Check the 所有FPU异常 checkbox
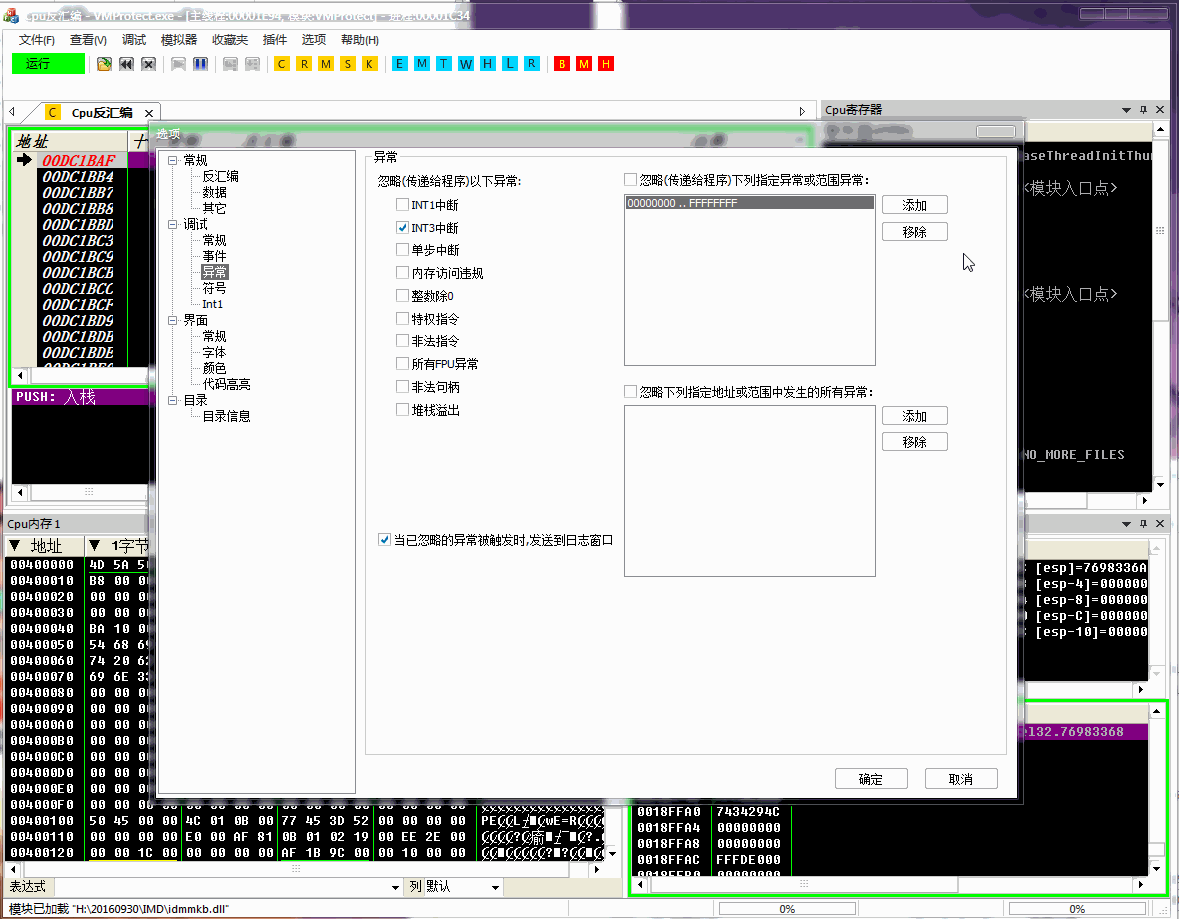 point(402,364)
